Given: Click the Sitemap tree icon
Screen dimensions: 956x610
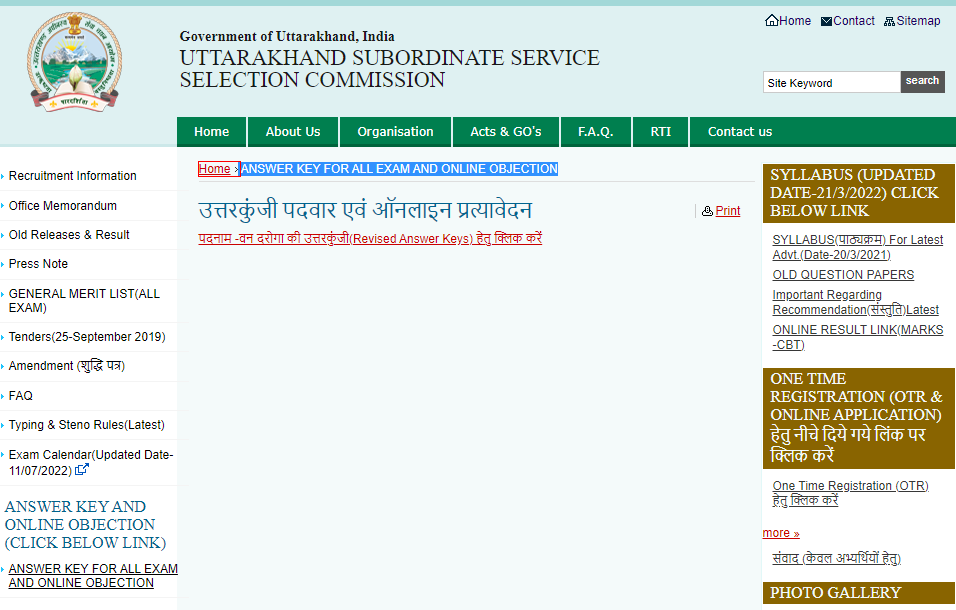Looking at the screenshot, I should point(890,21).
